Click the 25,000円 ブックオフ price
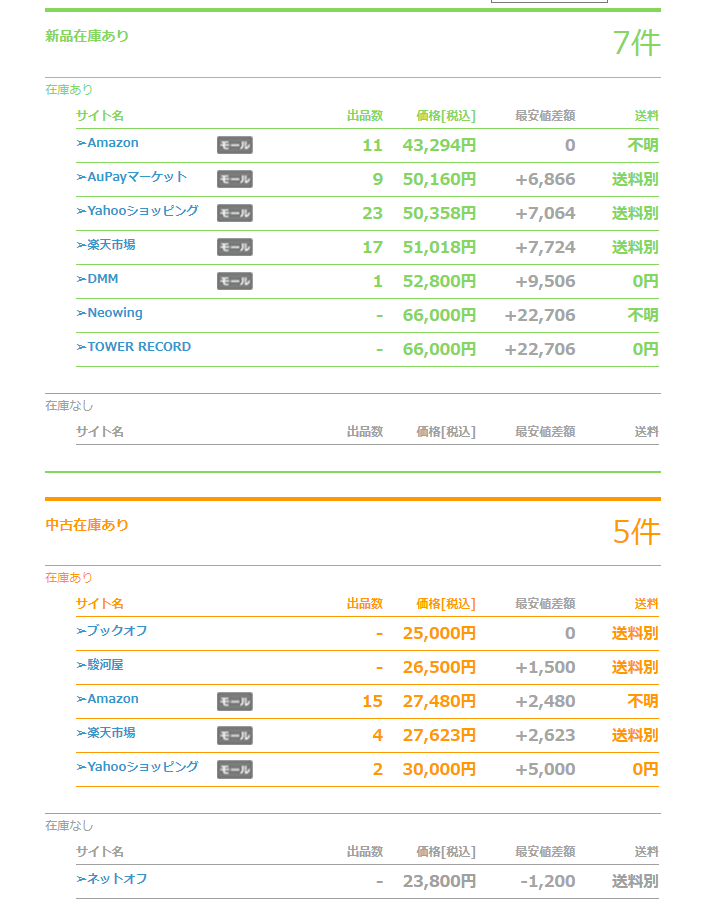Viewport: 706px width, 904px height. [x=439, y=634]
